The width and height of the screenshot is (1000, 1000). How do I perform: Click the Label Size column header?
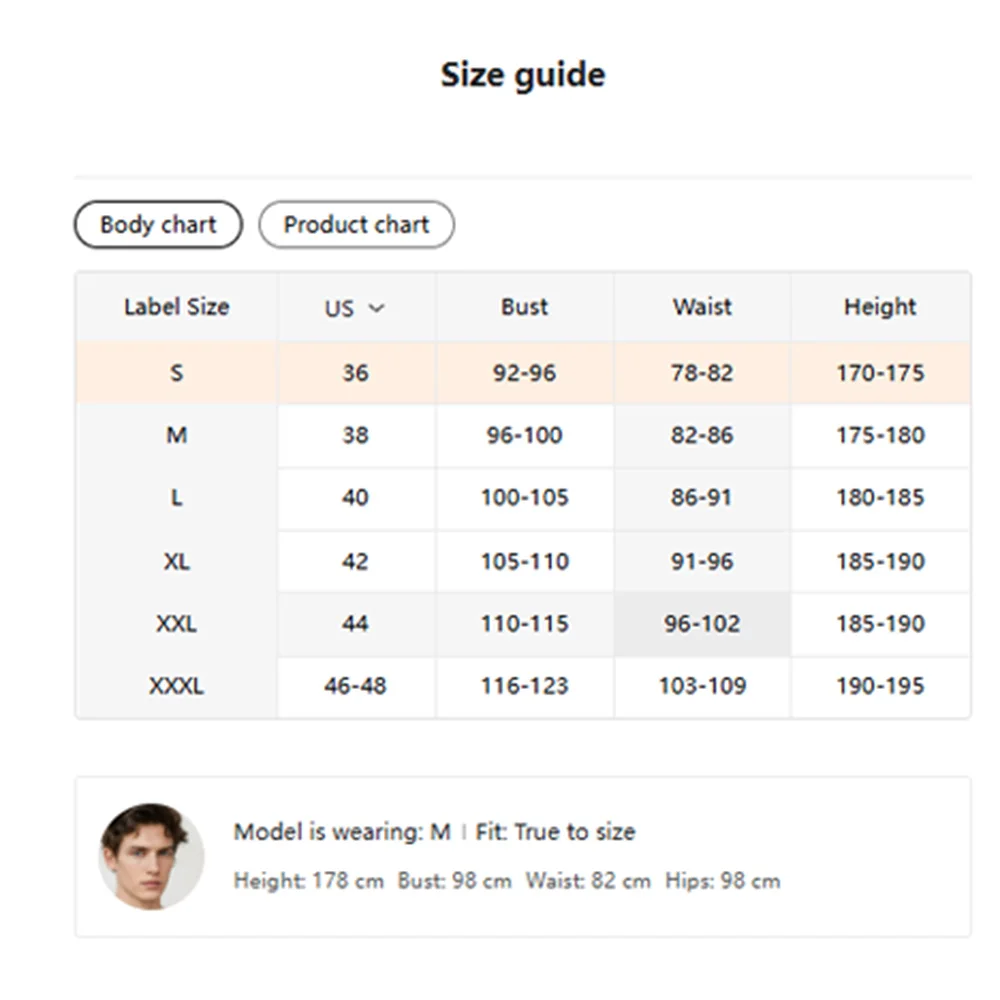pos(176,307)
